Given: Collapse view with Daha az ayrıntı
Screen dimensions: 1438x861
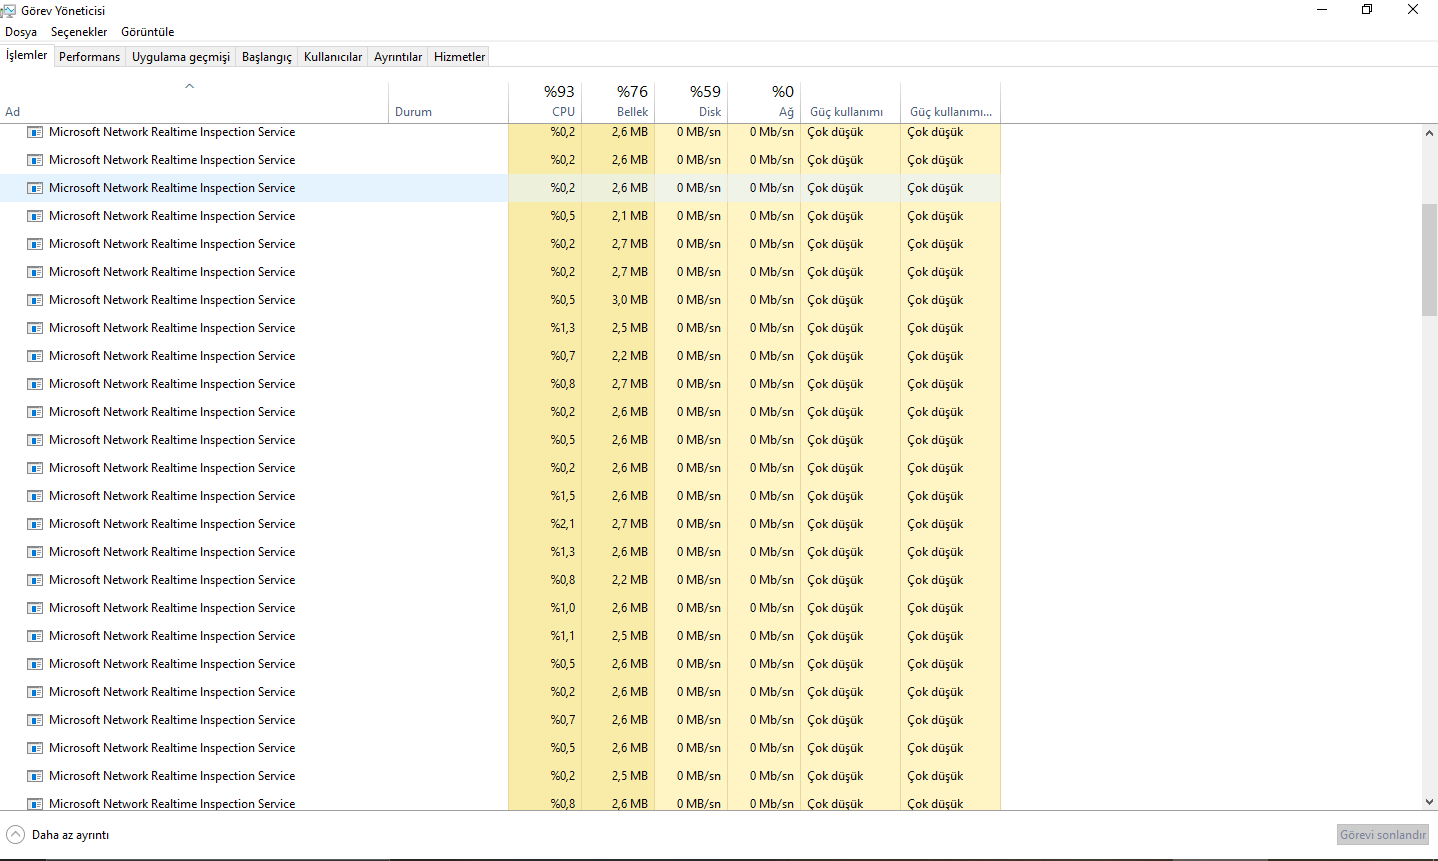Looking at the screenshot, I should (x=58, y=835).
